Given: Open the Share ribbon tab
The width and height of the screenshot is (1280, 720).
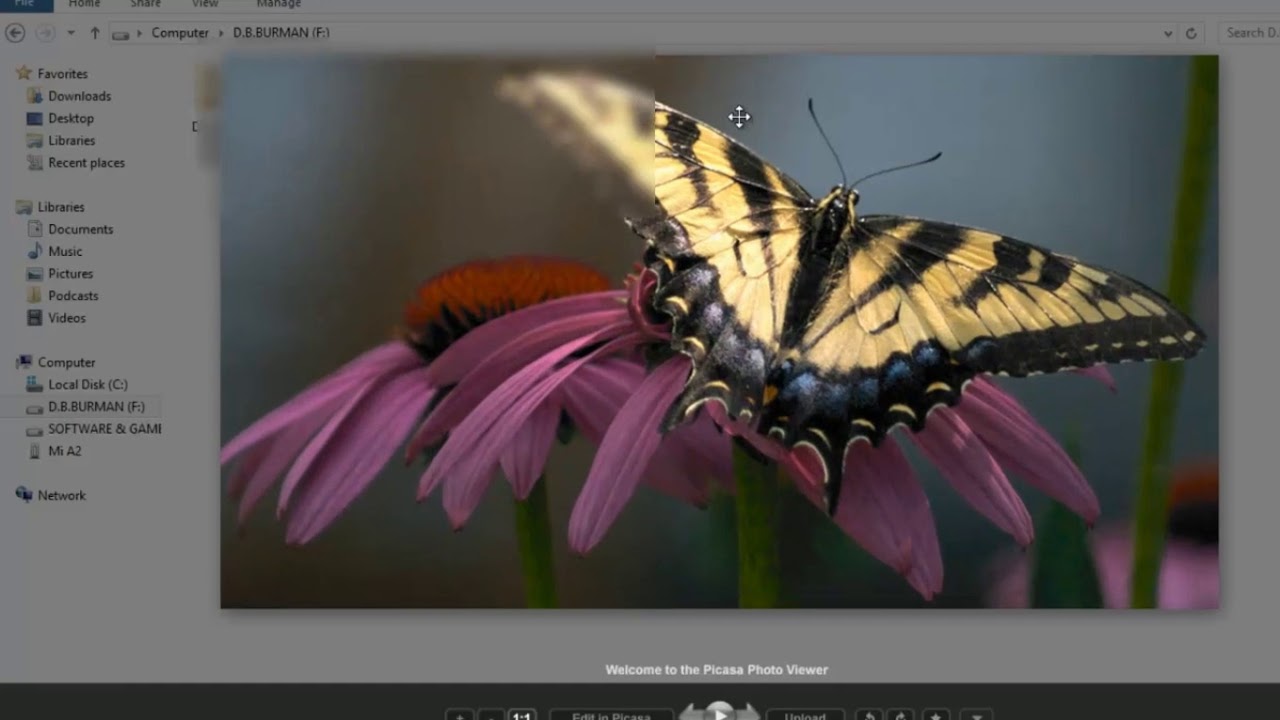Looking at the screenshot, I should coord(145,4).
